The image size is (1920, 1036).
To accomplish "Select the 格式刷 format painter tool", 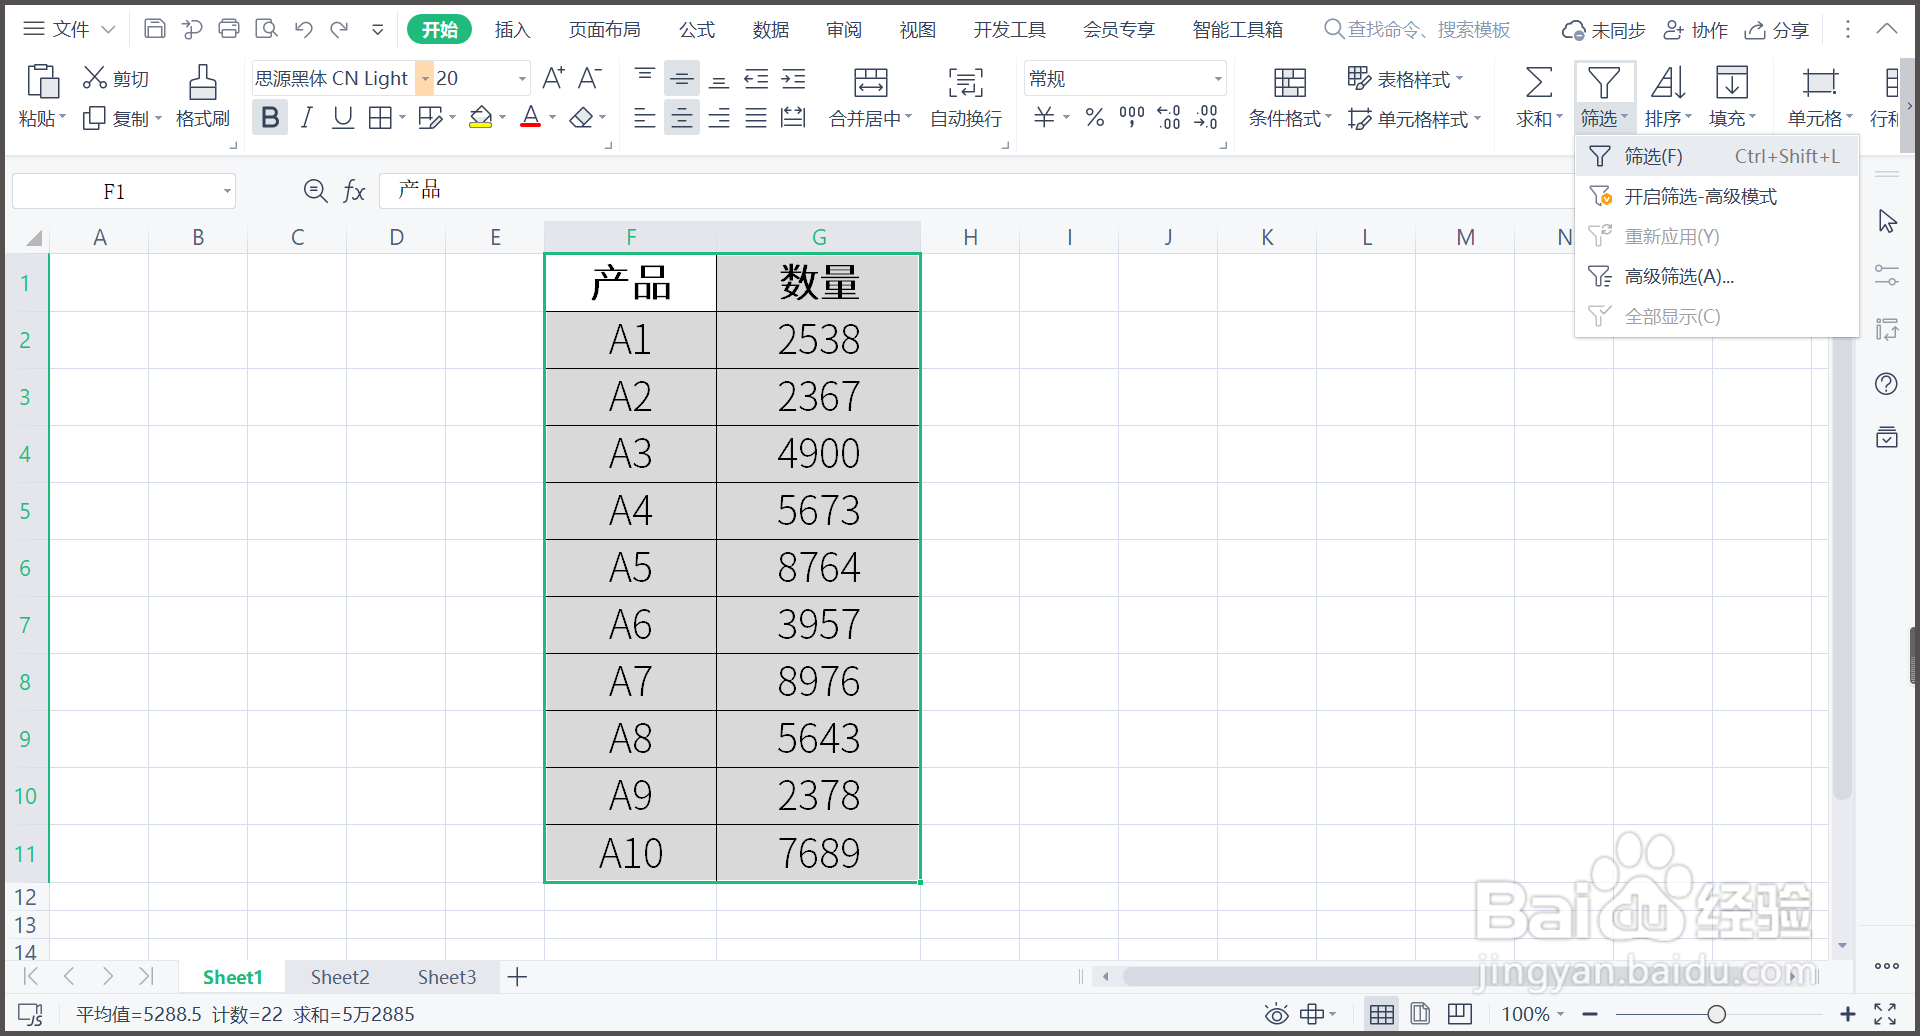I will pyautogui.click(x=201, y=95).
